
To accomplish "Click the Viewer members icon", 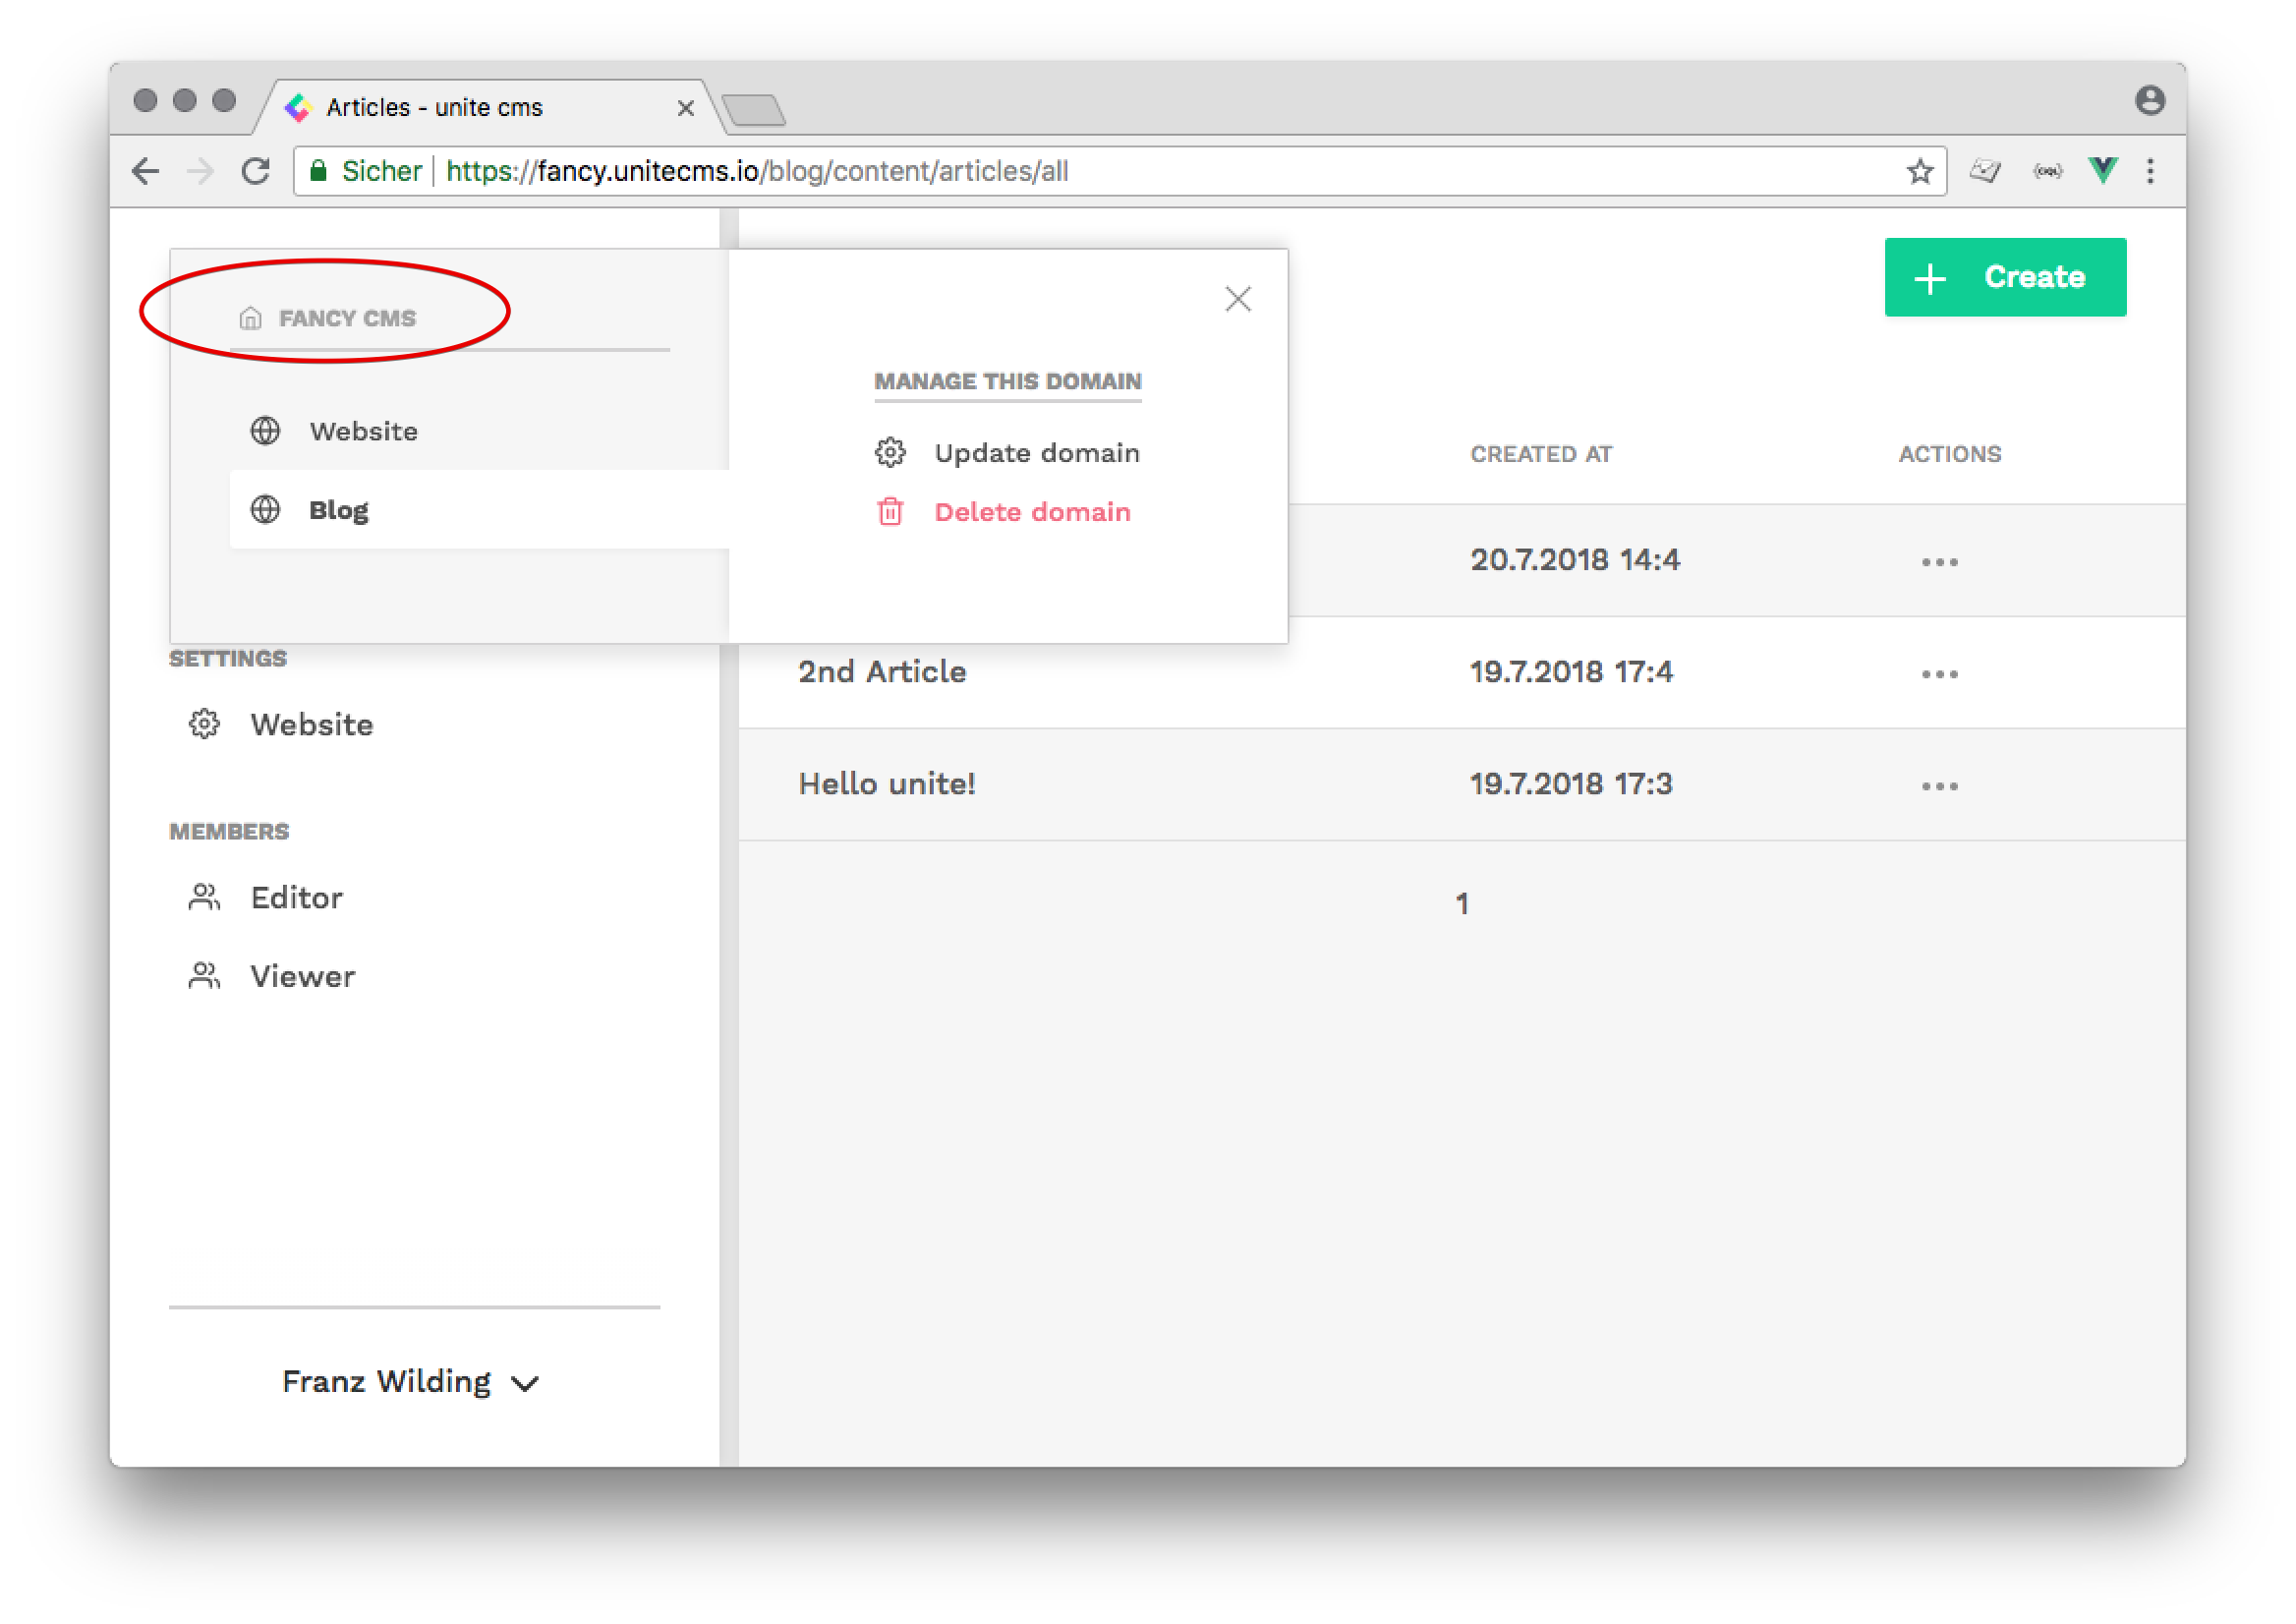I will click(x=204, y=975).
